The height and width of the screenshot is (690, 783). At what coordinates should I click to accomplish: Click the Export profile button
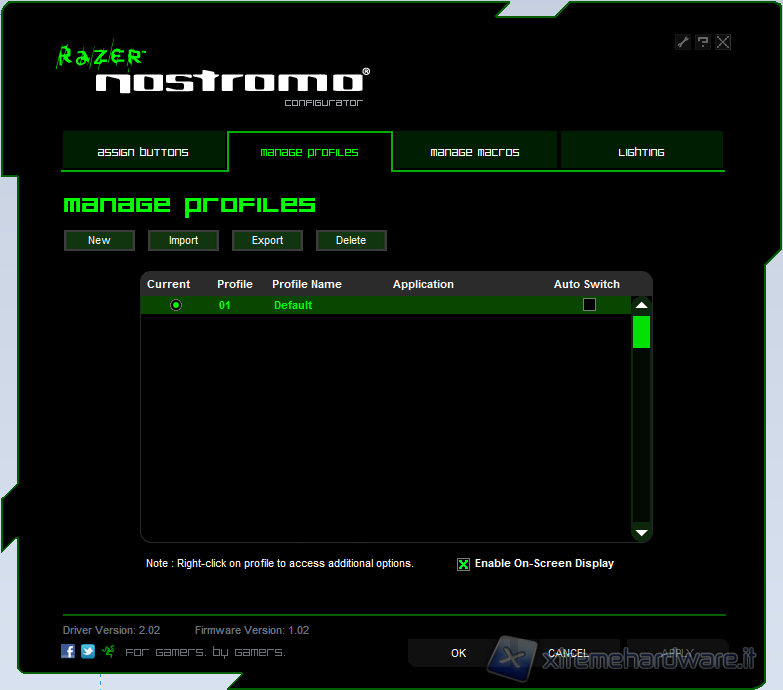tap(267, 240)
